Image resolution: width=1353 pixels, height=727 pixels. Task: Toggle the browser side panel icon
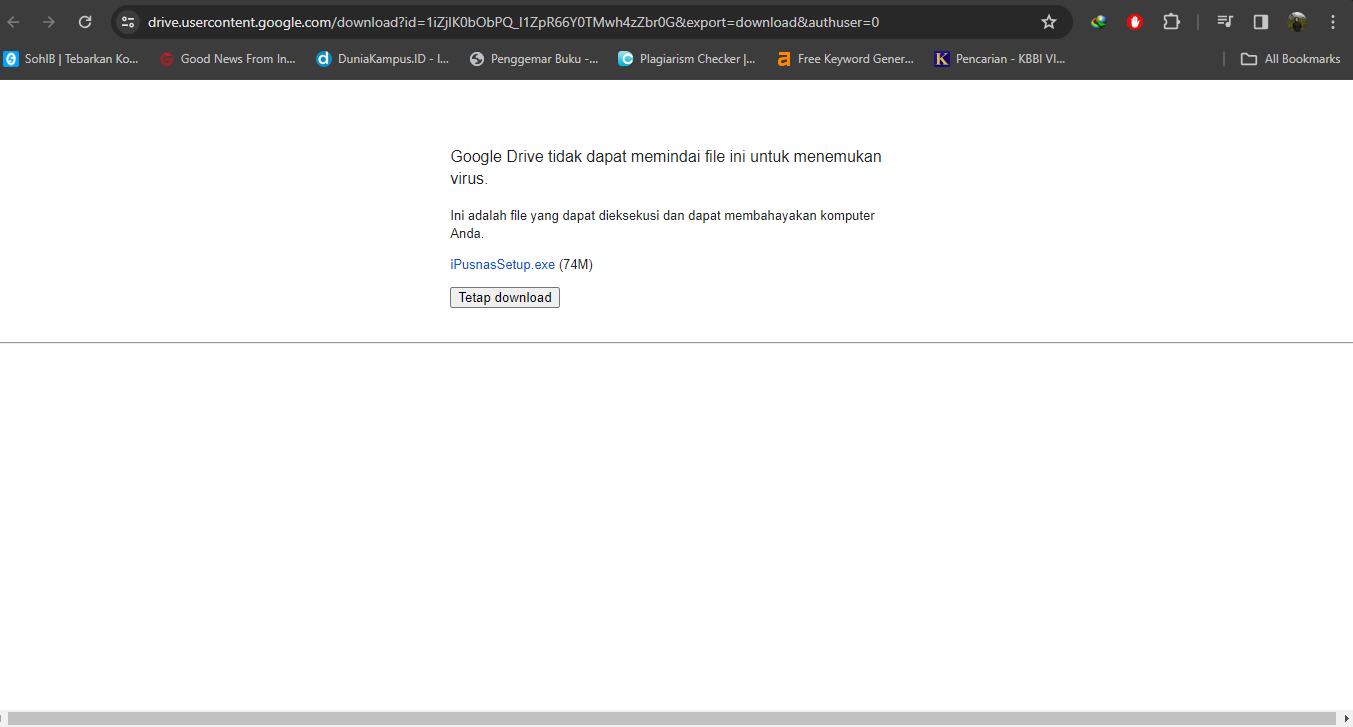[x=1261, y=22]
